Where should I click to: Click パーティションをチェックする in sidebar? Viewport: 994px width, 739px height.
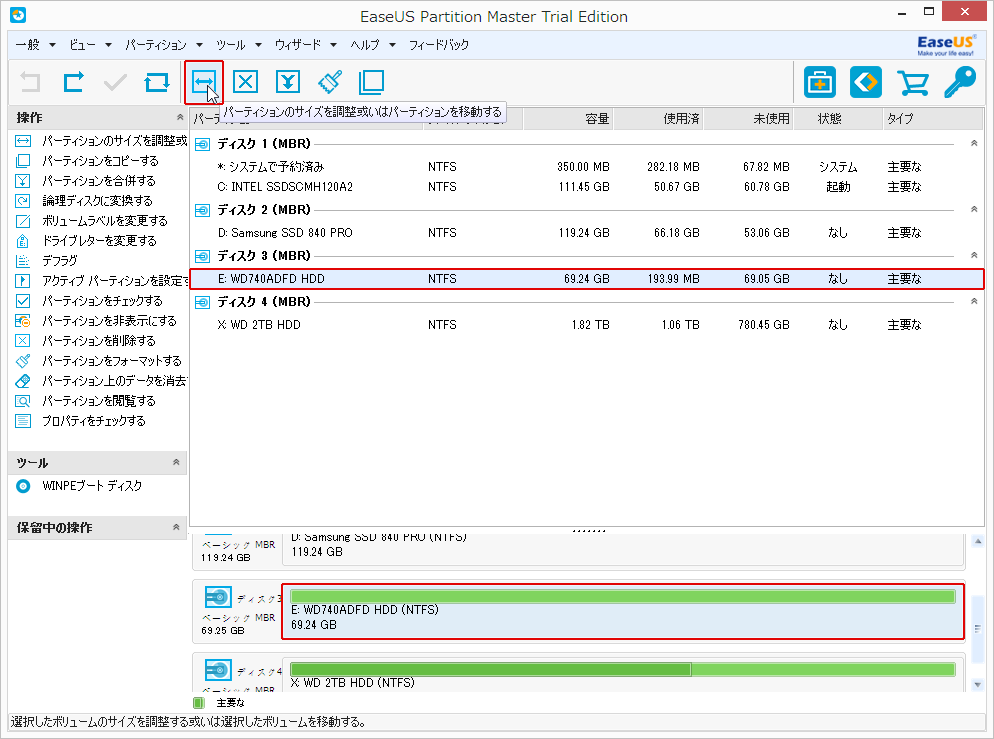click(102, 300)
